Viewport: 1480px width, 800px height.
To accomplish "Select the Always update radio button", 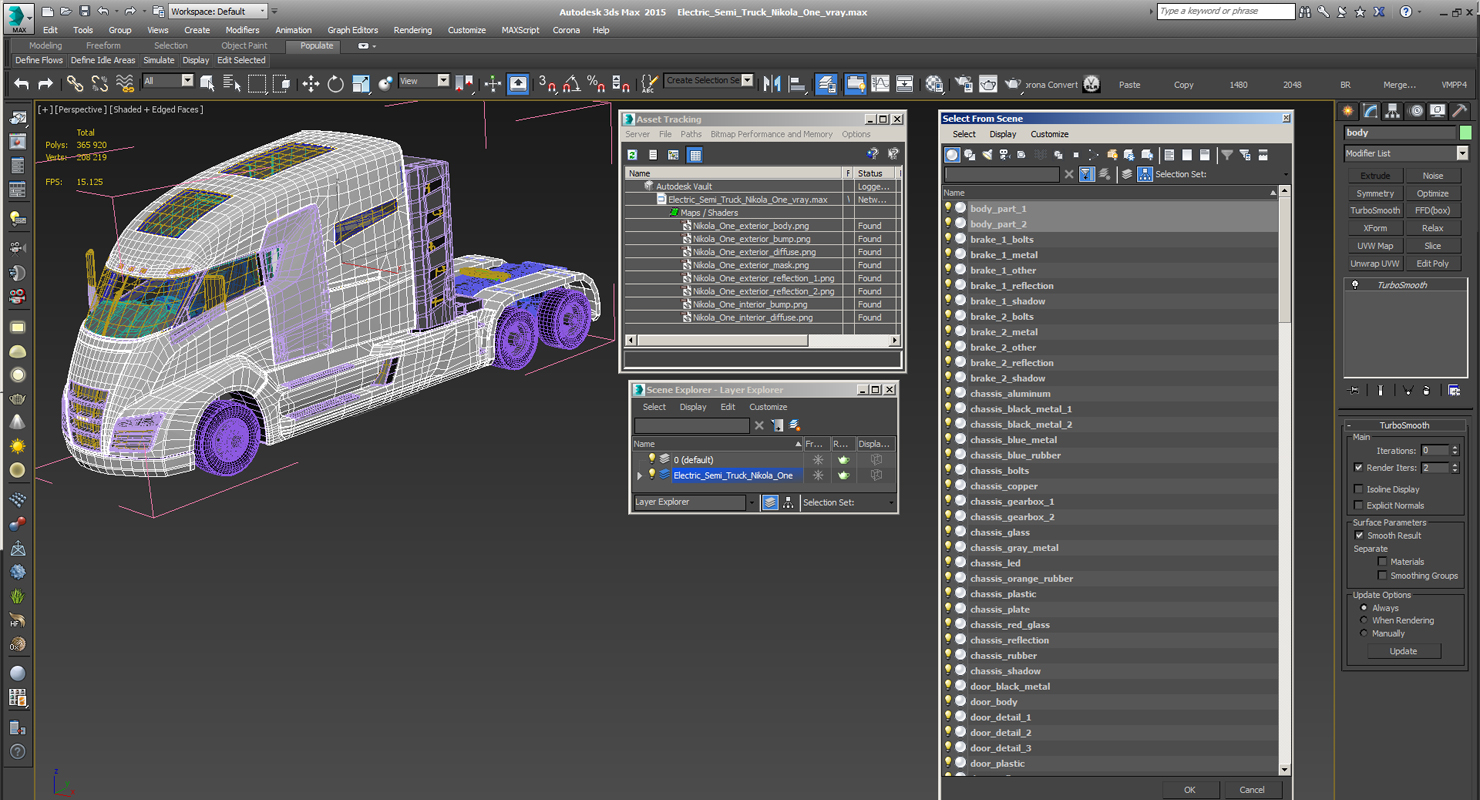I will (1363, 608).
